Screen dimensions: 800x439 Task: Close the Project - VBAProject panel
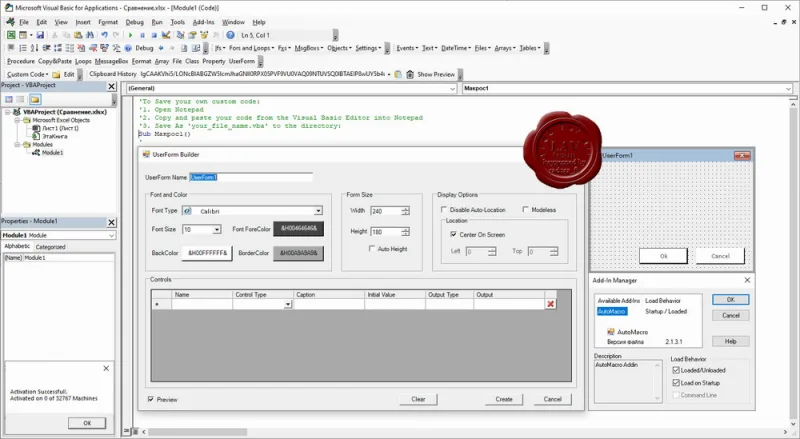tap(112, 86)
